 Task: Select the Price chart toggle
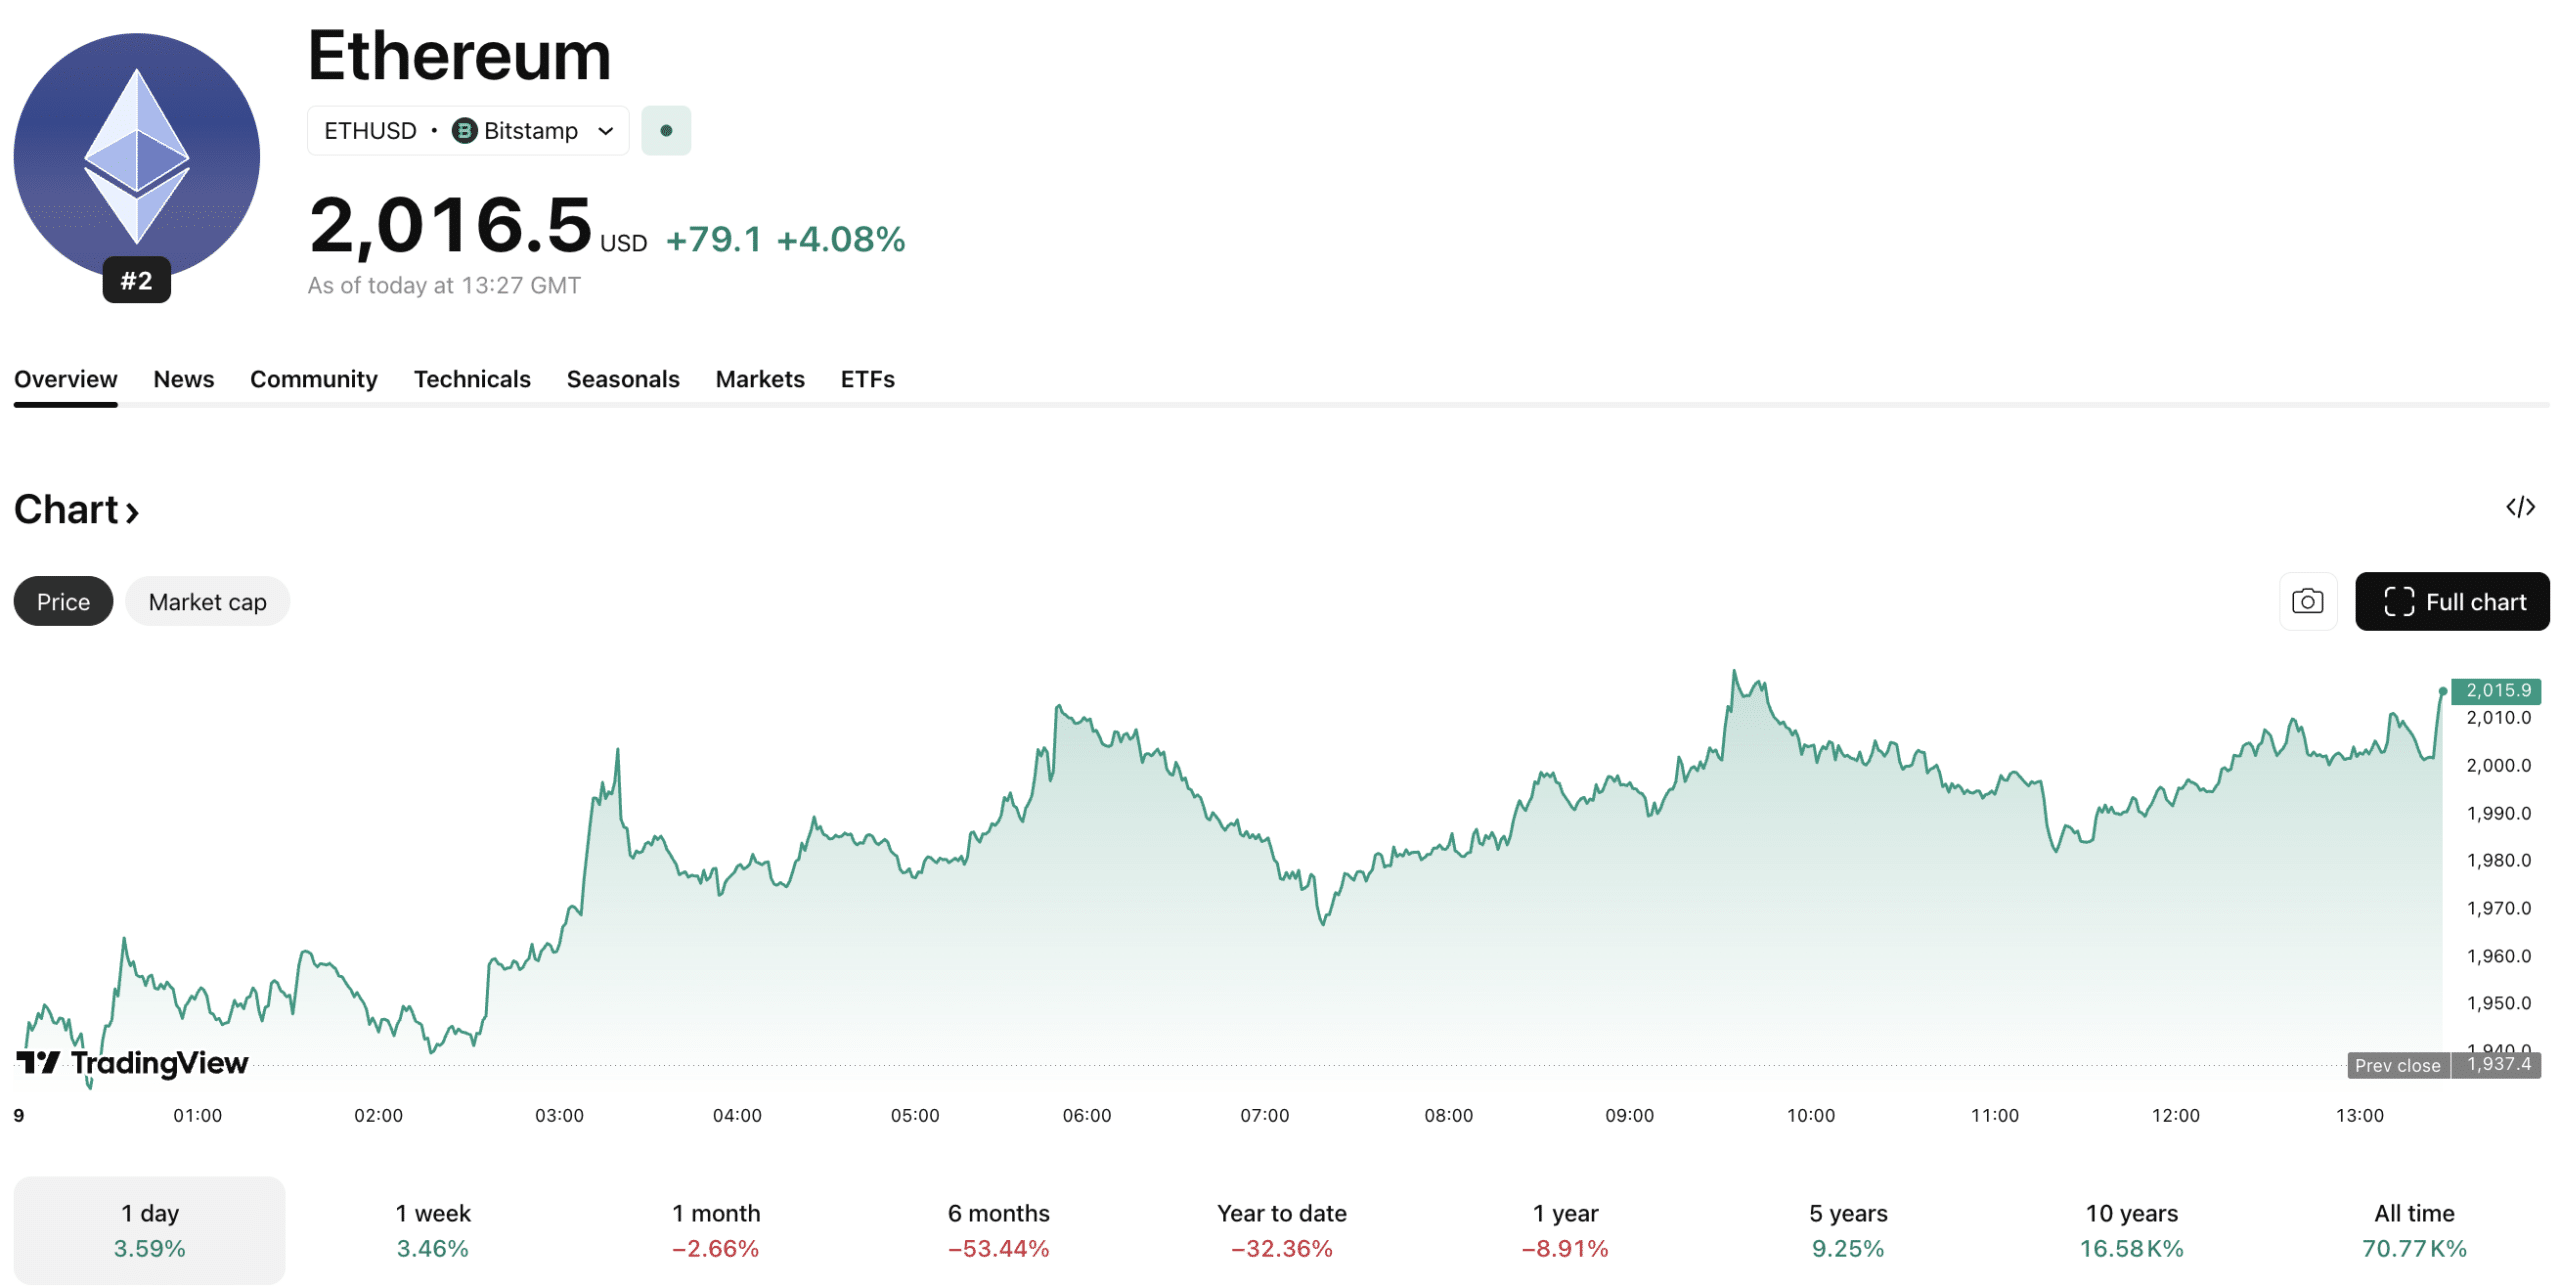pos(63,601)
